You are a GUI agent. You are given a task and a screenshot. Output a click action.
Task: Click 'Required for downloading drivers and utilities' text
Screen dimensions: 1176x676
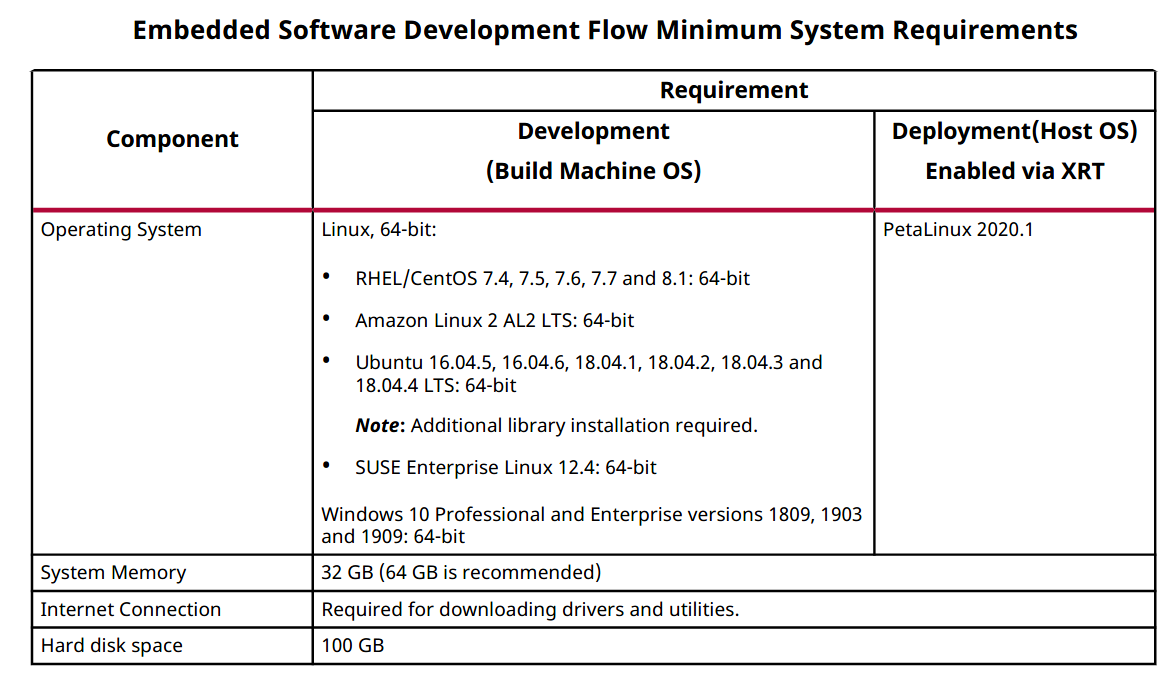pos(530,610)
